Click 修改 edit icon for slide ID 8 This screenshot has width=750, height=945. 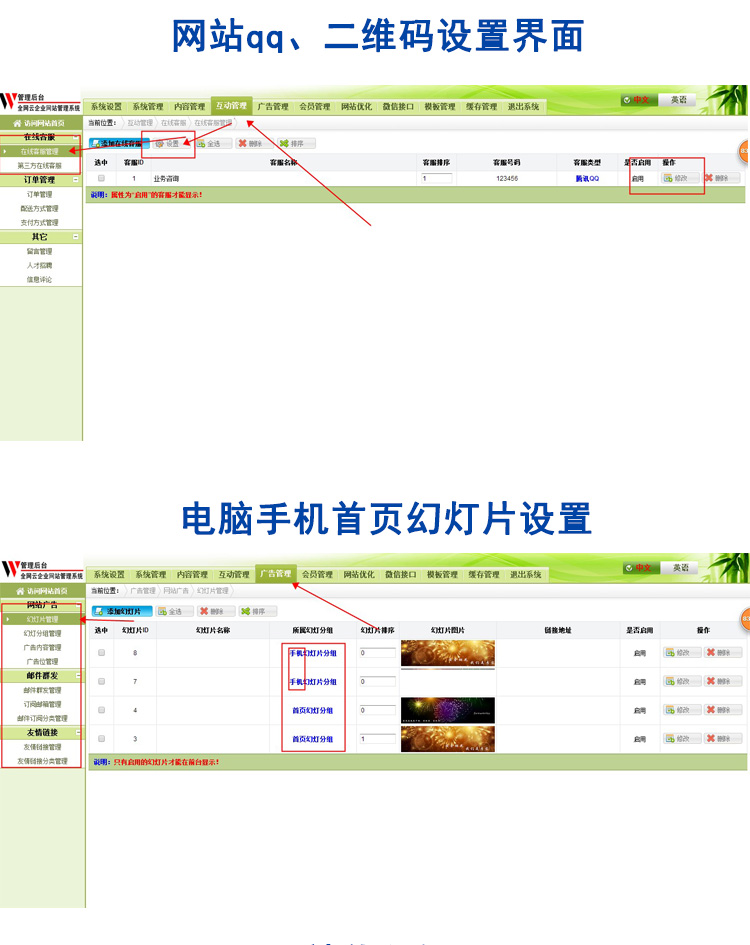coord(670,653)
